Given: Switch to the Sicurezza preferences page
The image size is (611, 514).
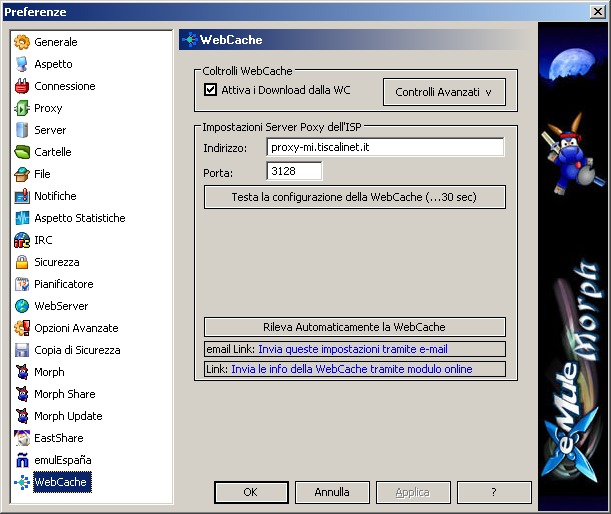Looking at the screenshot, I should pyautogui.click(x=56, y=262).
